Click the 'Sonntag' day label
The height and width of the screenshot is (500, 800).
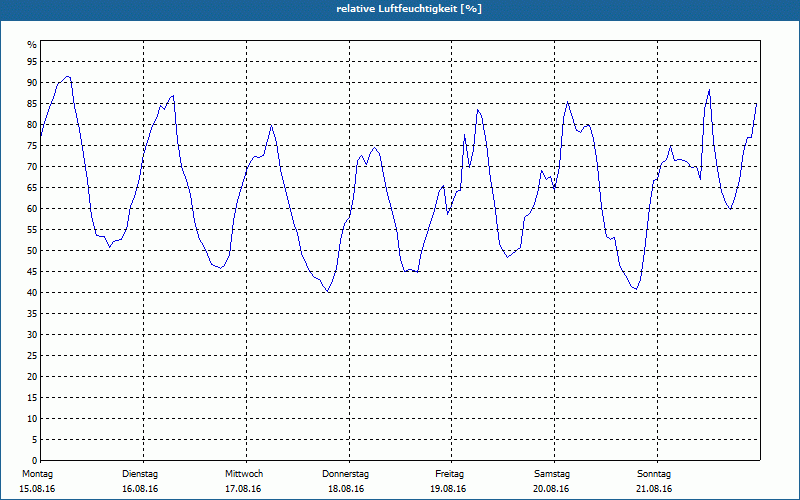[x=654, y=474]
